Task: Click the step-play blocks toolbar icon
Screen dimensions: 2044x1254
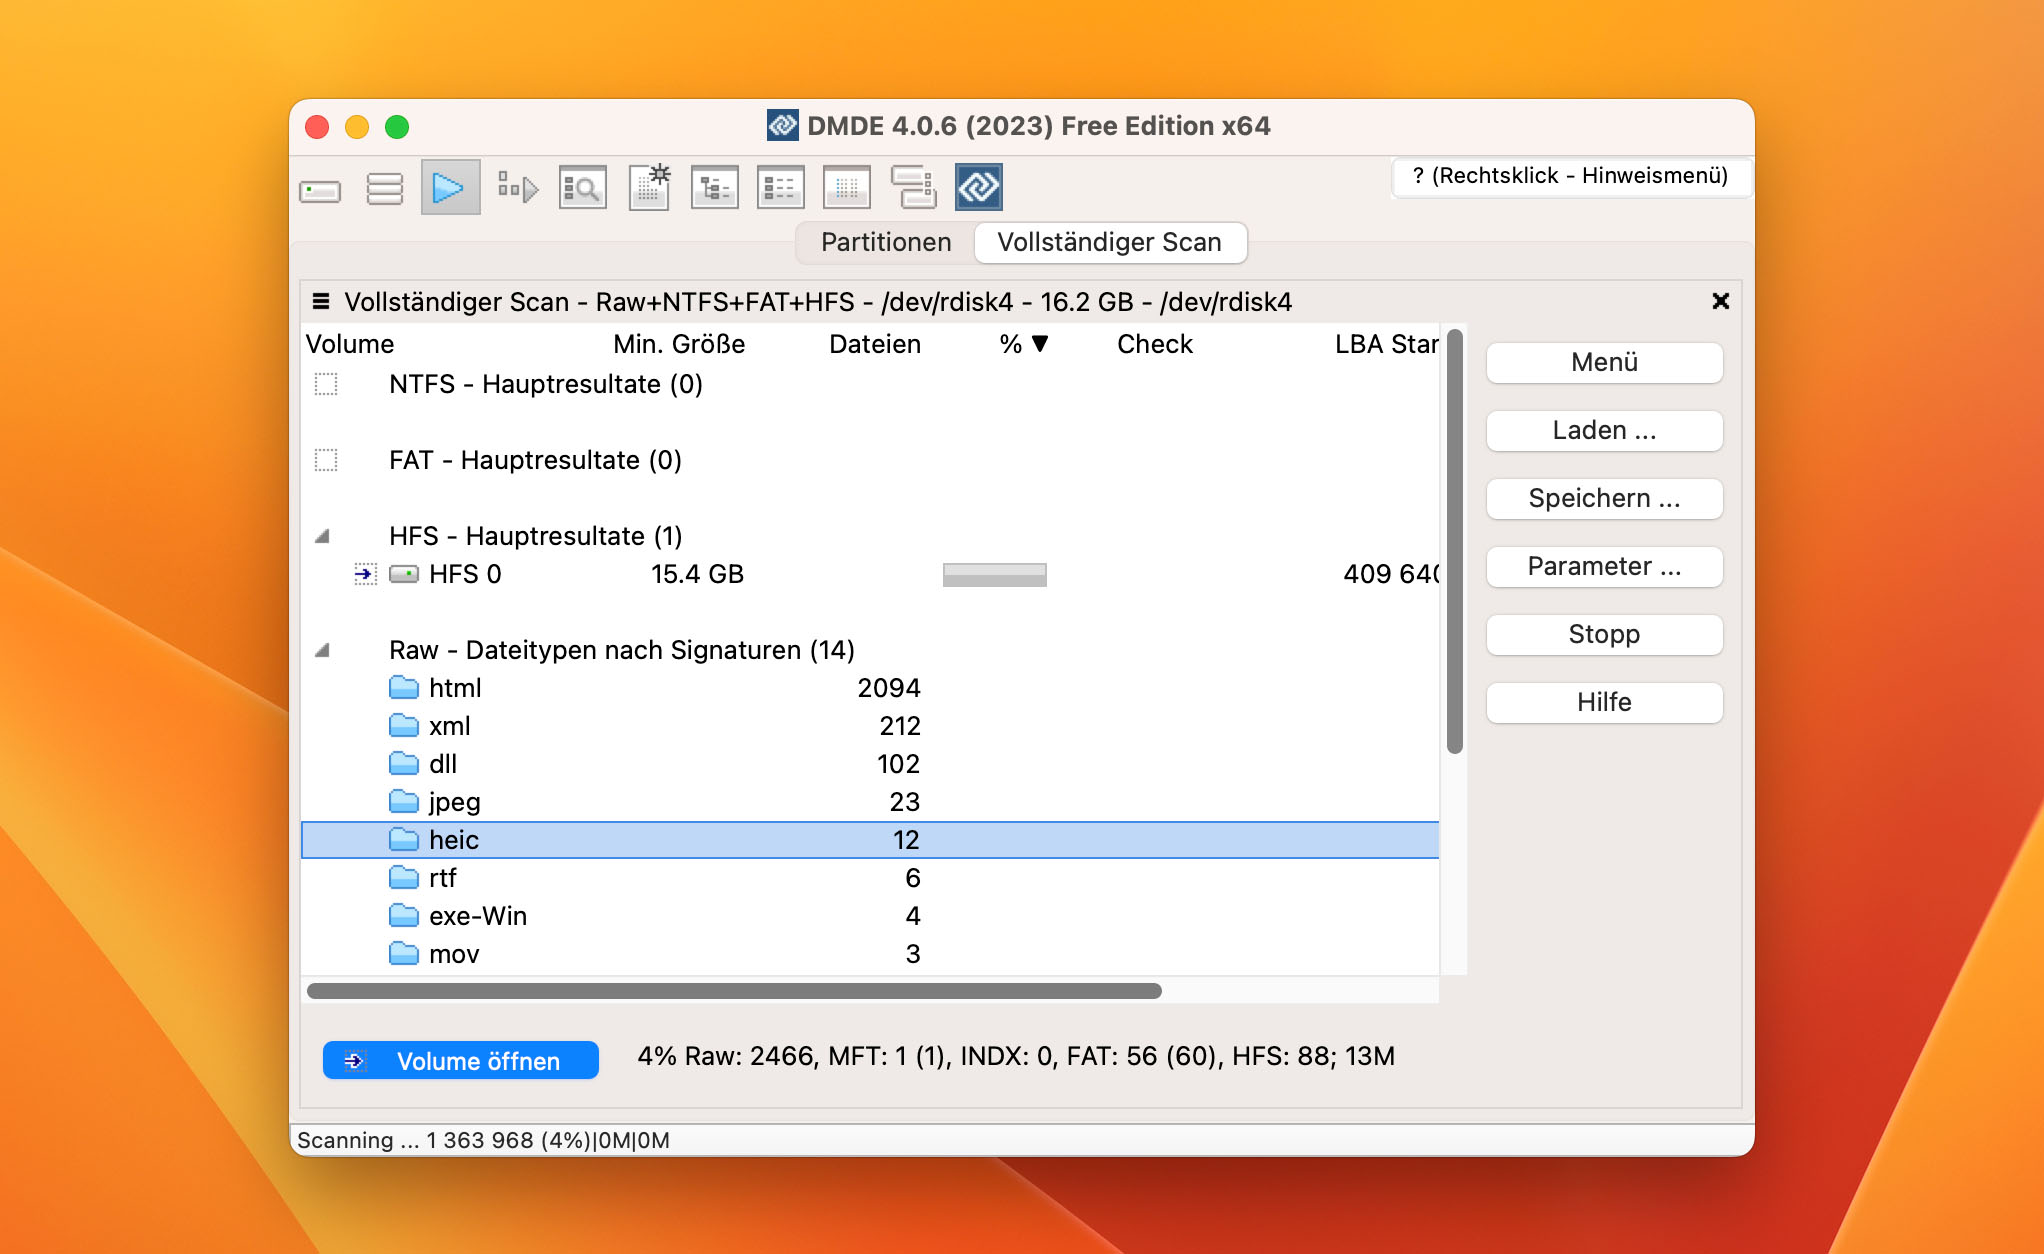Action: pyautogui.click(x=518, y=187)
